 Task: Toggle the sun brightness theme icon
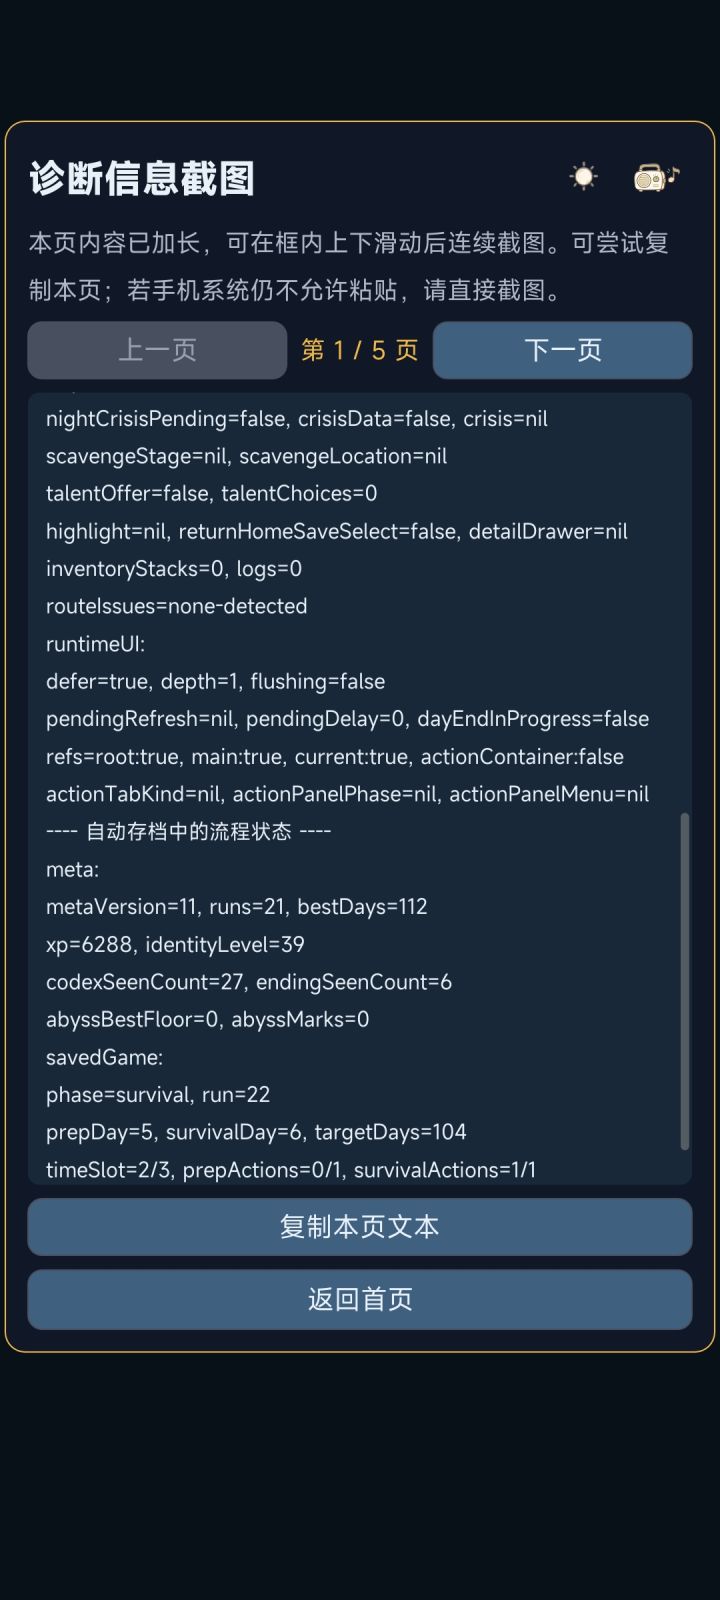583,177
